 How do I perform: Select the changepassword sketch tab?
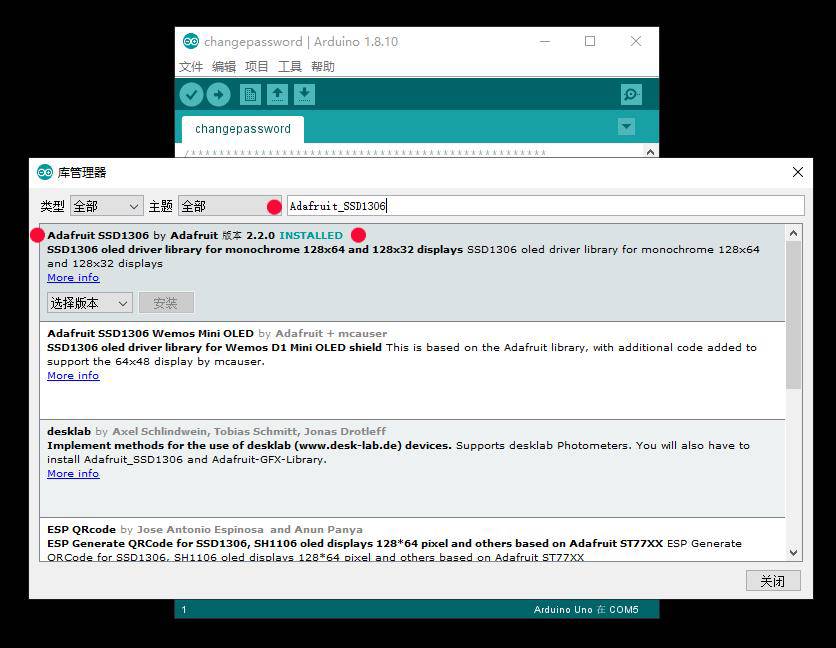[x=243, y=129]
